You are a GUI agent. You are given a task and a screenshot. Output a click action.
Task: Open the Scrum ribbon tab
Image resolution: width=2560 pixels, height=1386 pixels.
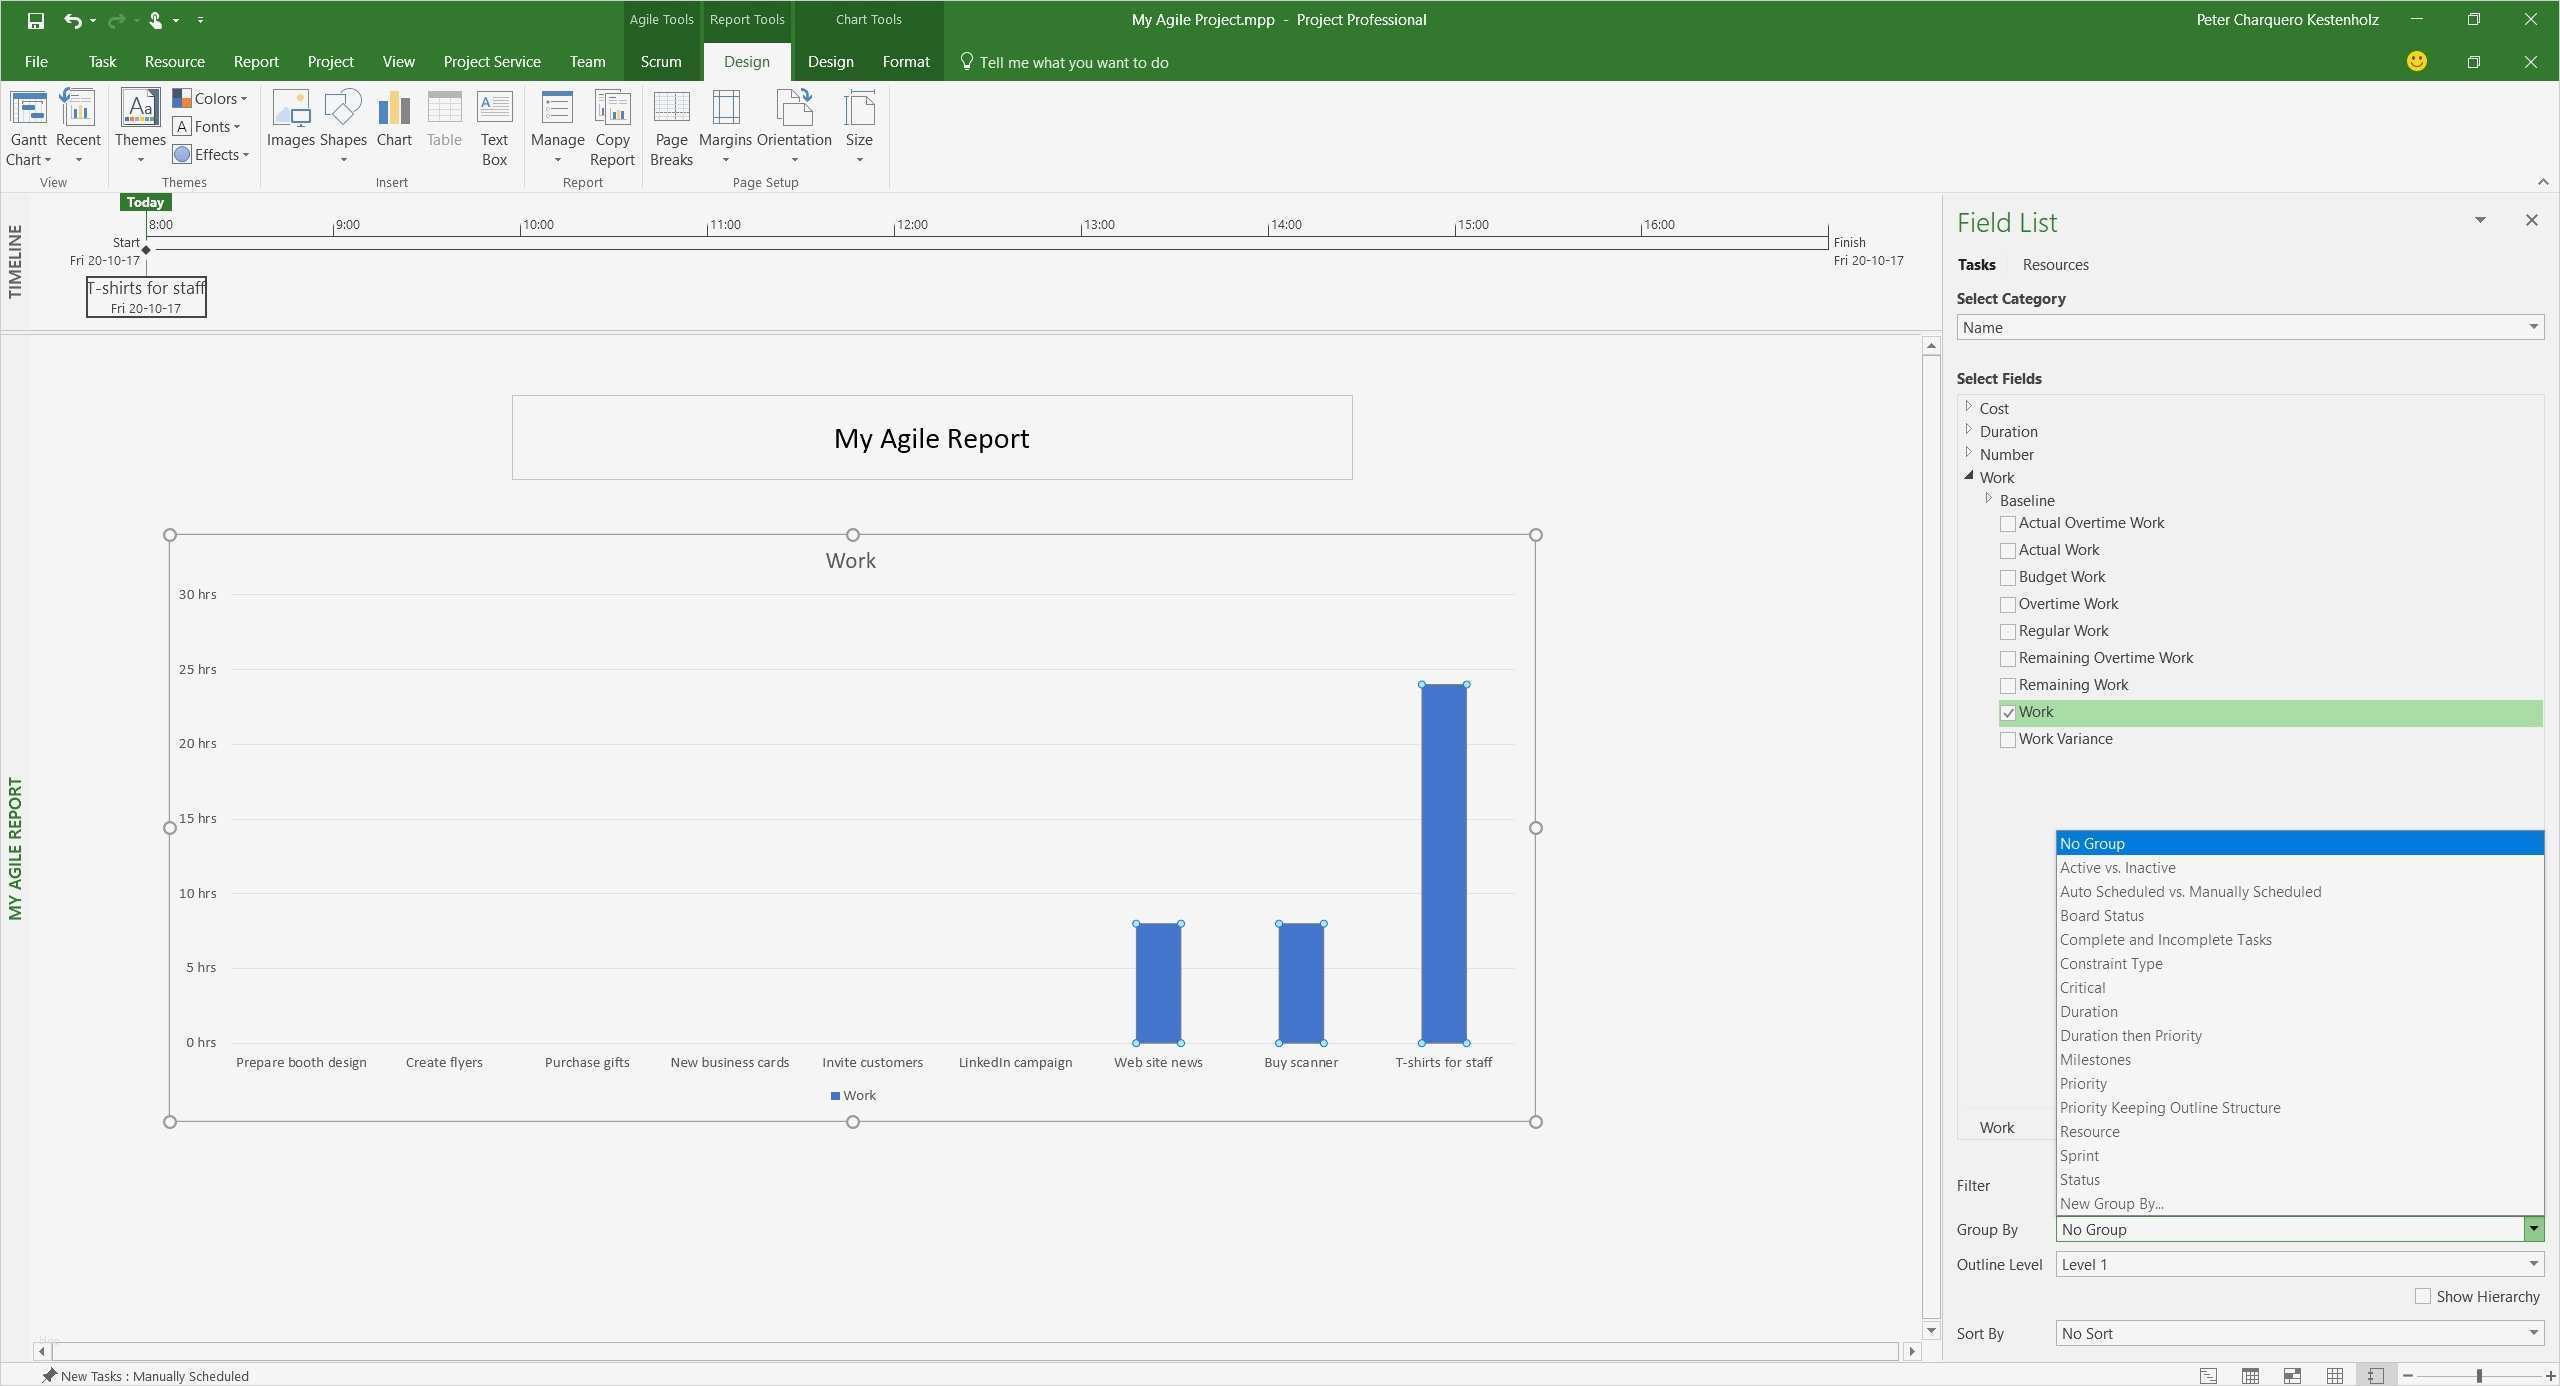[x=661, y=62]
